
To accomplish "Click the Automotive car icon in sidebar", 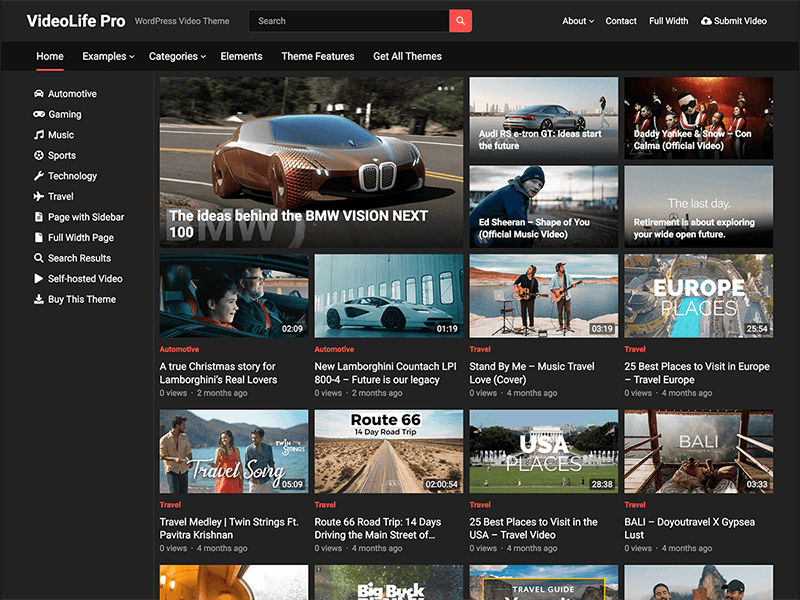I will point(36,93).
